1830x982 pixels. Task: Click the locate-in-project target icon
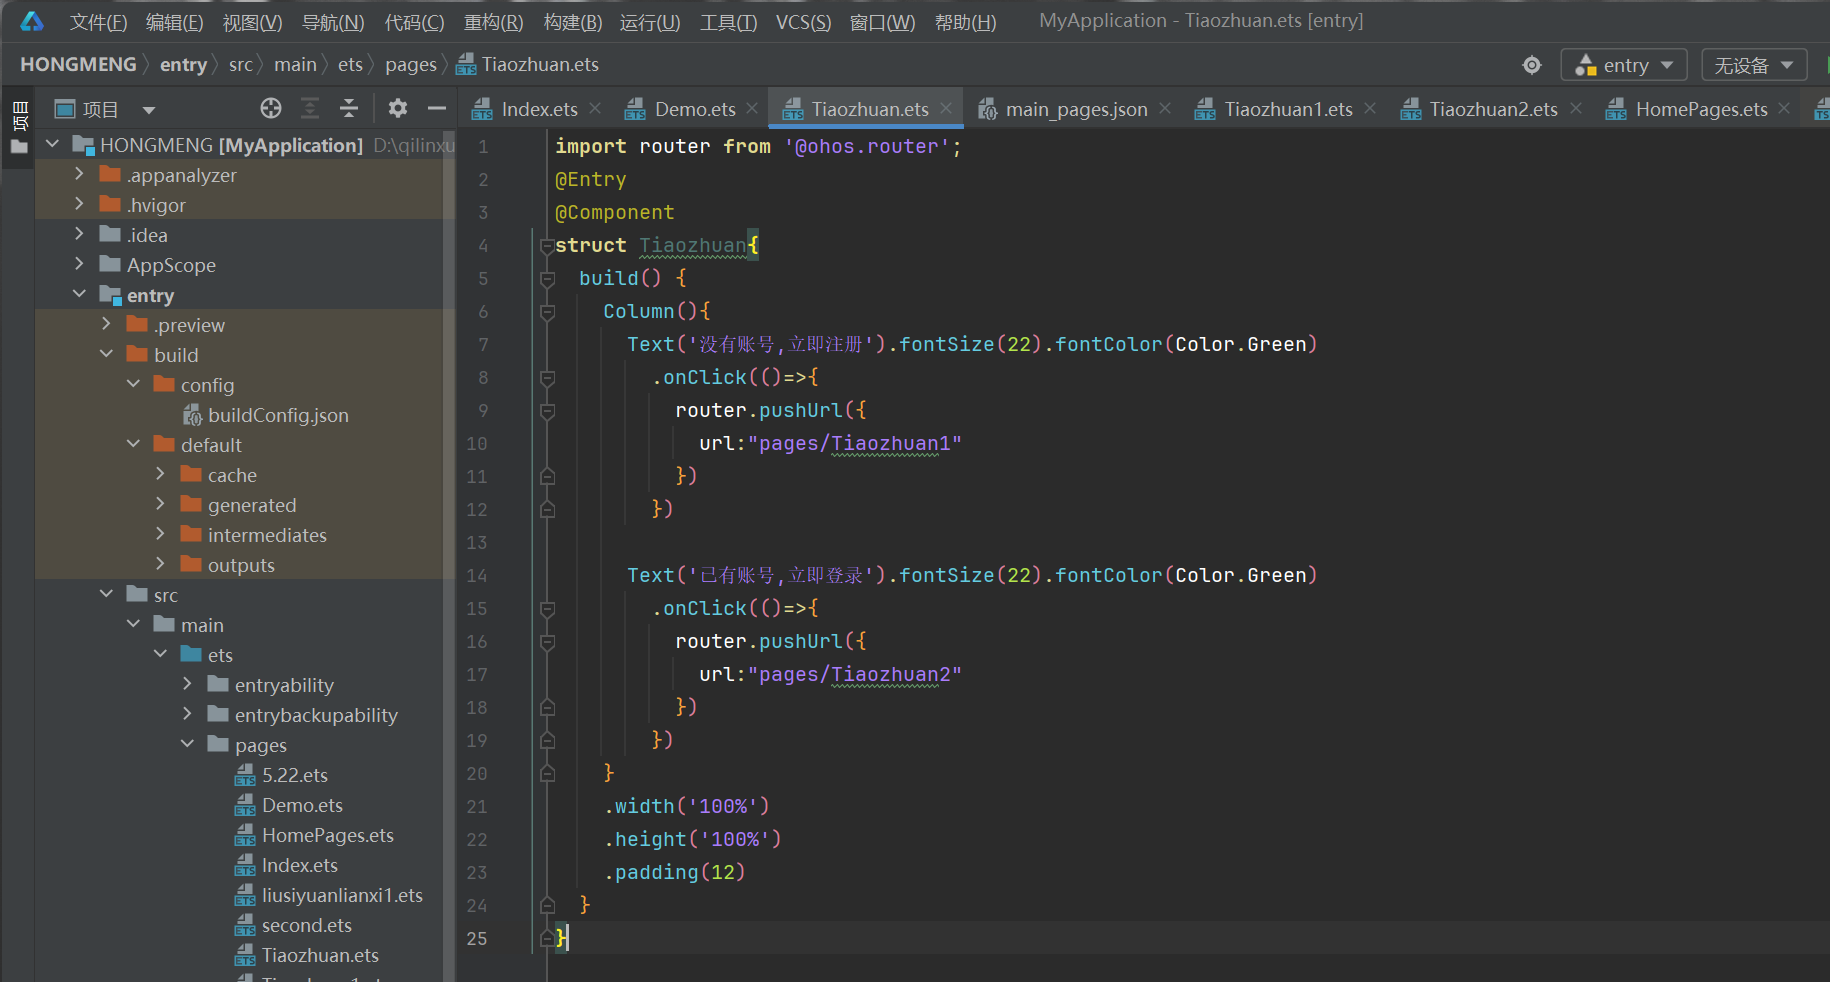271,108
